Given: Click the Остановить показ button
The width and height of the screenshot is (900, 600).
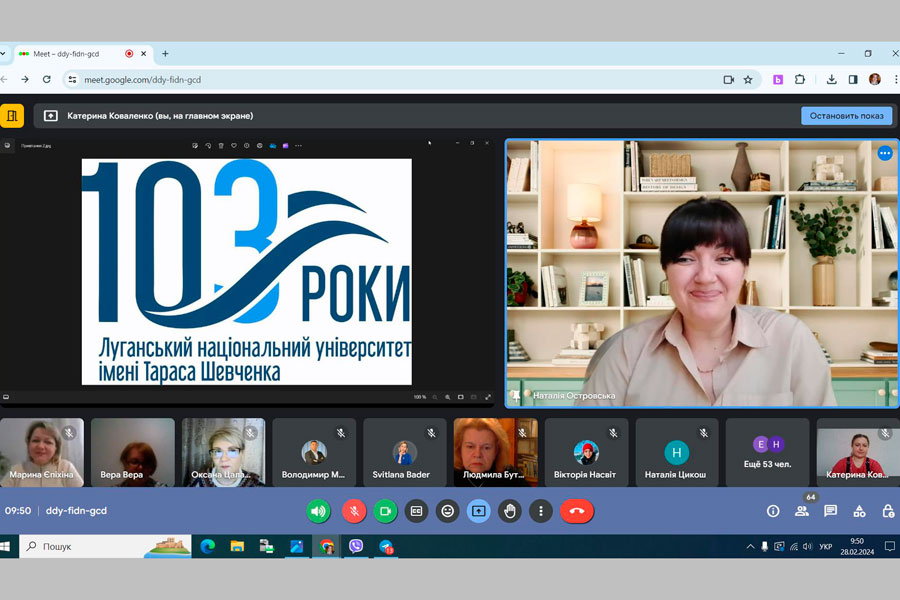Looking at the screenshot, I should [846, 116].
